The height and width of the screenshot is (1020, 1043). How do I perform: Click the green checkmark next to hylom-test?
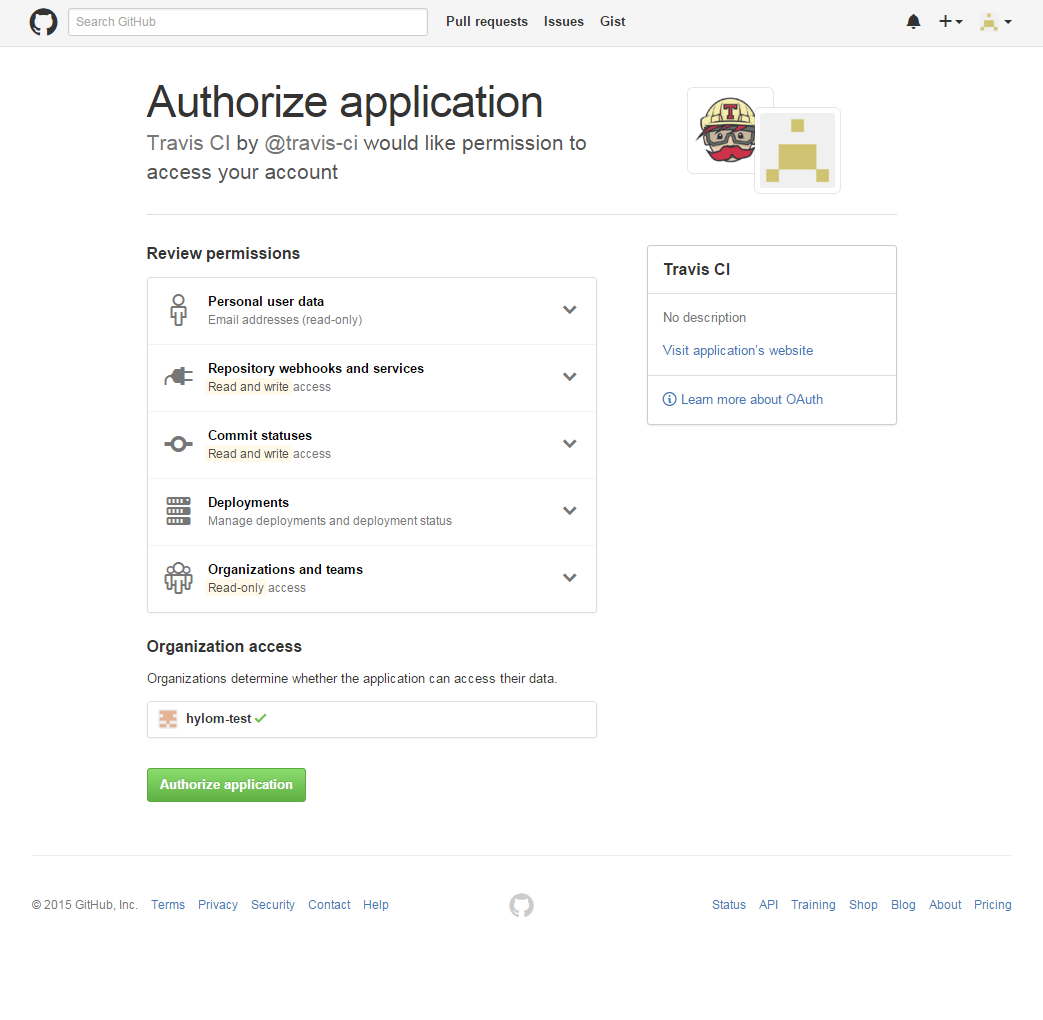click(x=261, y=719)
